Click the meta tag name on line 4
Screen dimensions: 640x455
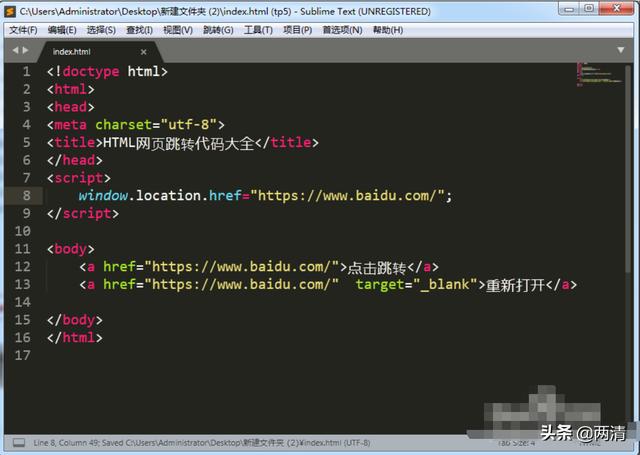pyautogui.click(x=71, y=125)
